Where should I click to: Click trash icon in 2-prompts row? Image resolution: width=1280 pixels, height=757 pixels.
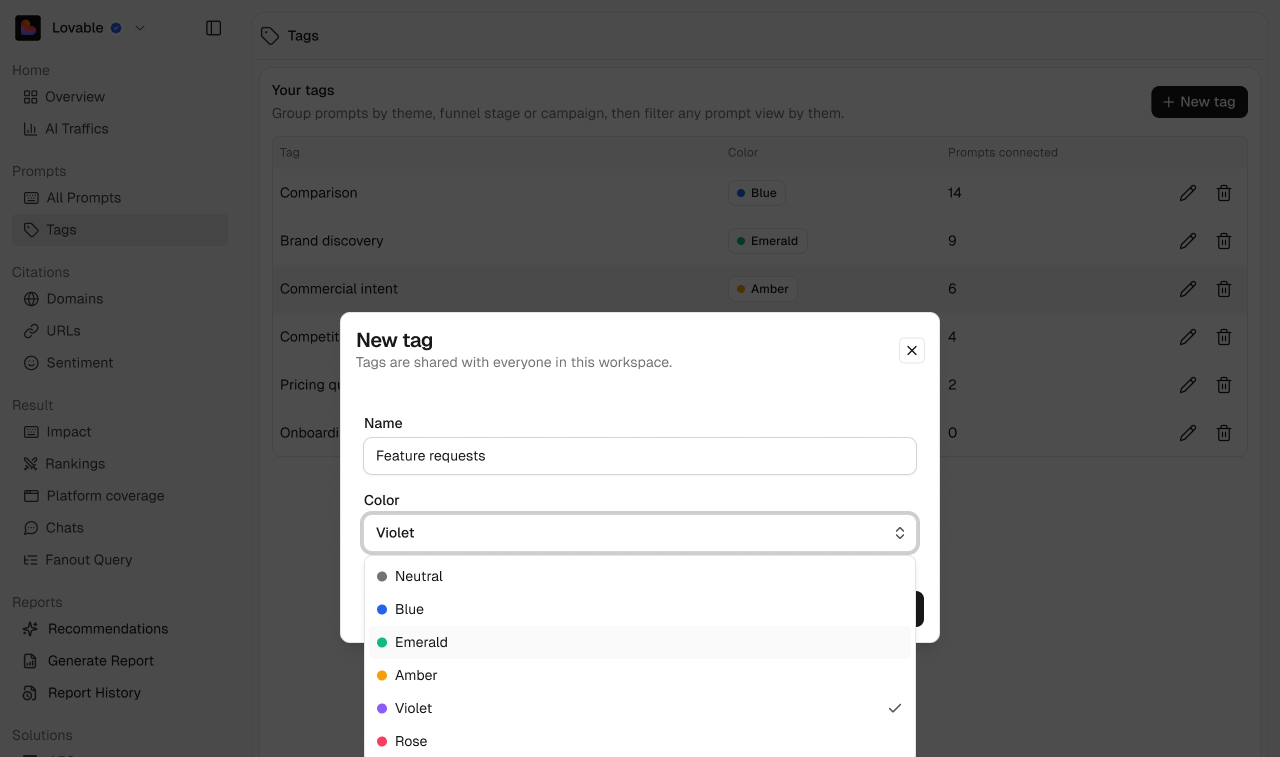pyautogui.click(x=1224, y=385)
